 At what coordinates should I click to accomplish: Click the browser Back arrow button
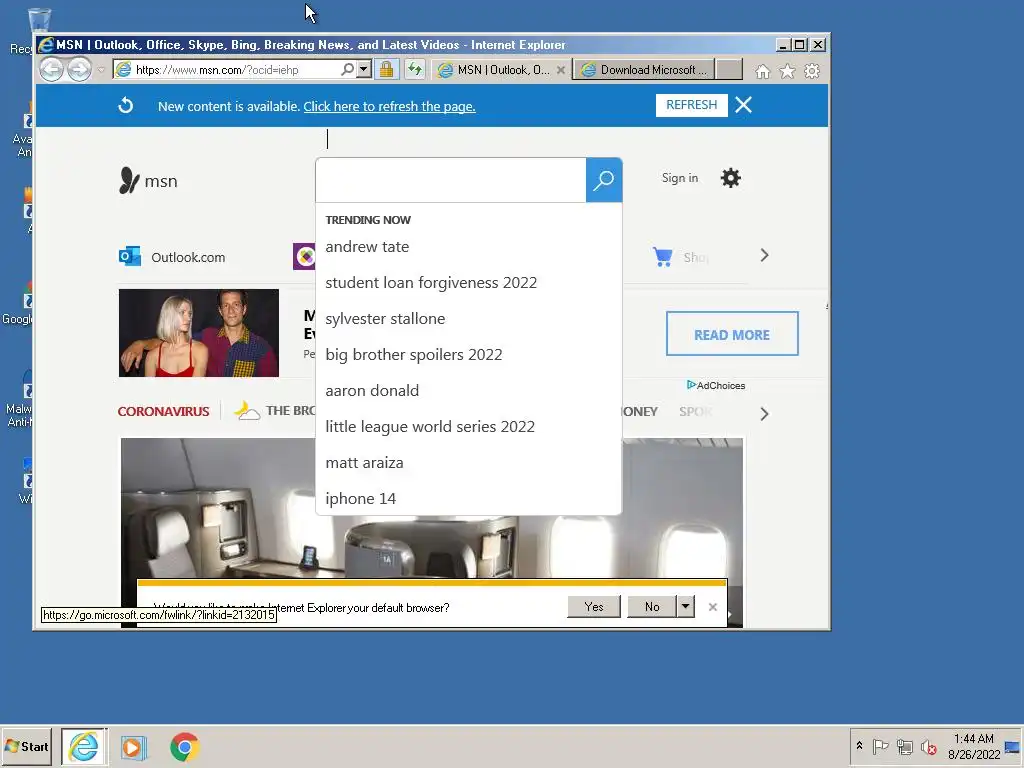tap(52, 69)
